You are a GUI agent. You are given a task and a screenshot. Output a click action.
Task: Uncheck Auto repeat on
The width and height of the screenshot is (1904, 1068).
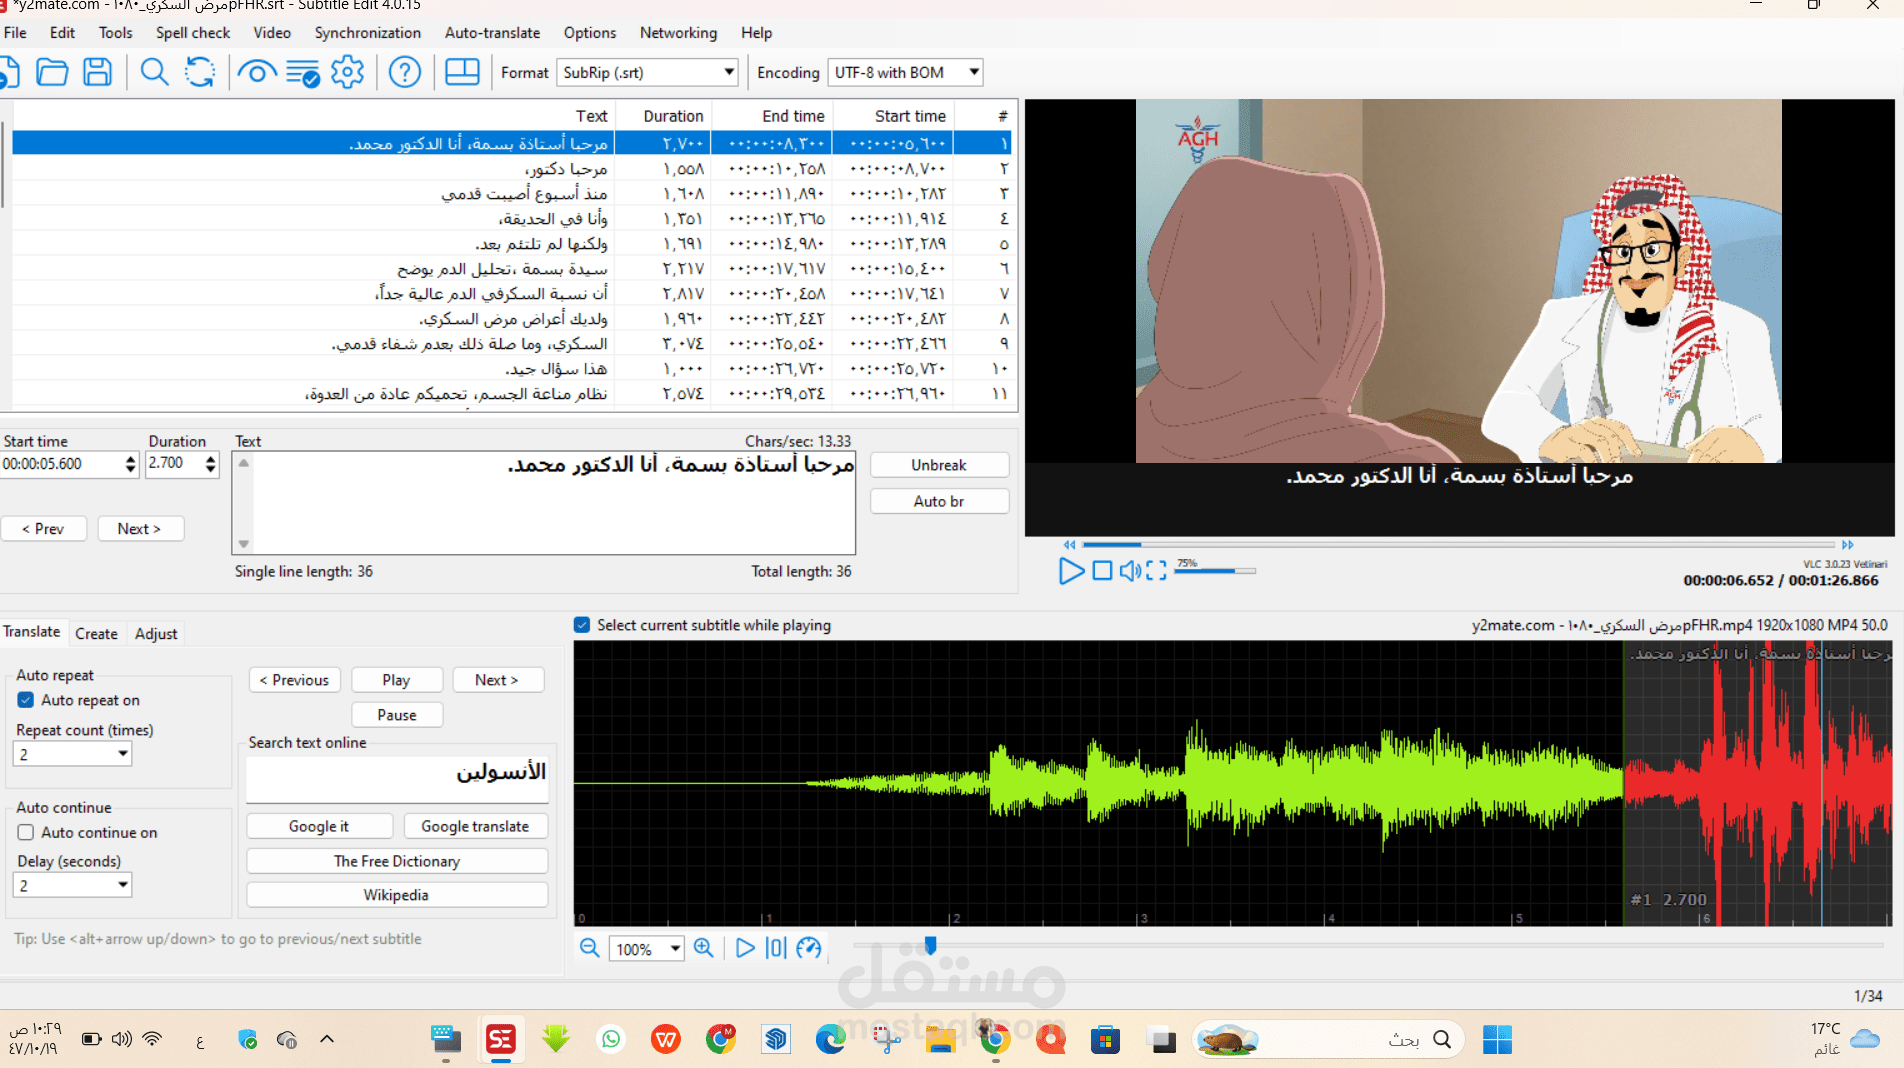click(x=26, y=700)
